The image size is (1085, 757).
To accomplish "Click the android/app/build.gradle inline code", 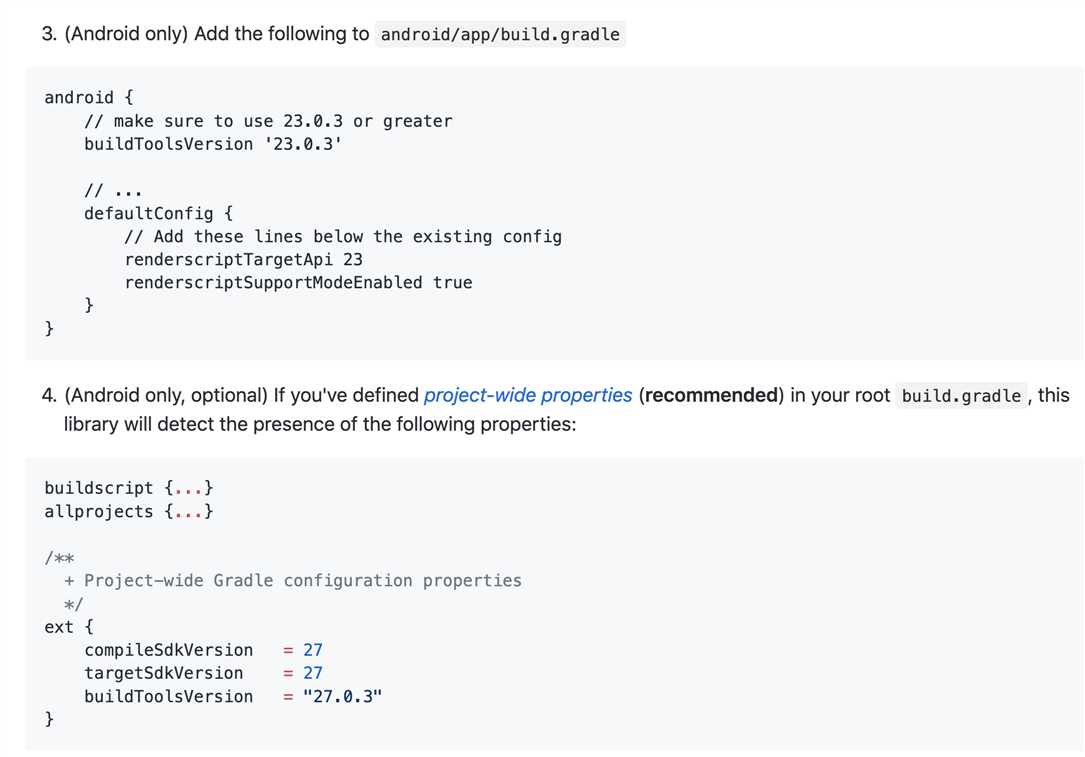I will click(500, 35).
